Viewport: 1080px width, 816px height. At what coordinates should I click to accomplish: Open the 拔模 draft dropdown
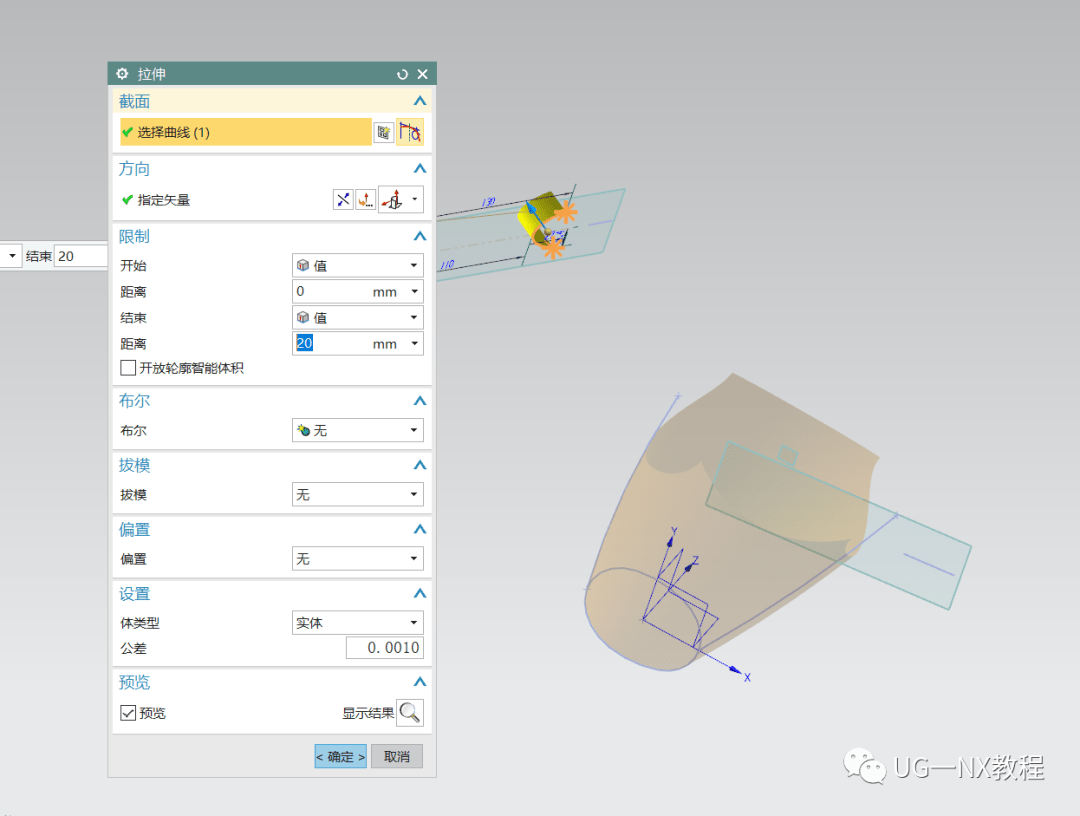[357, 494]
